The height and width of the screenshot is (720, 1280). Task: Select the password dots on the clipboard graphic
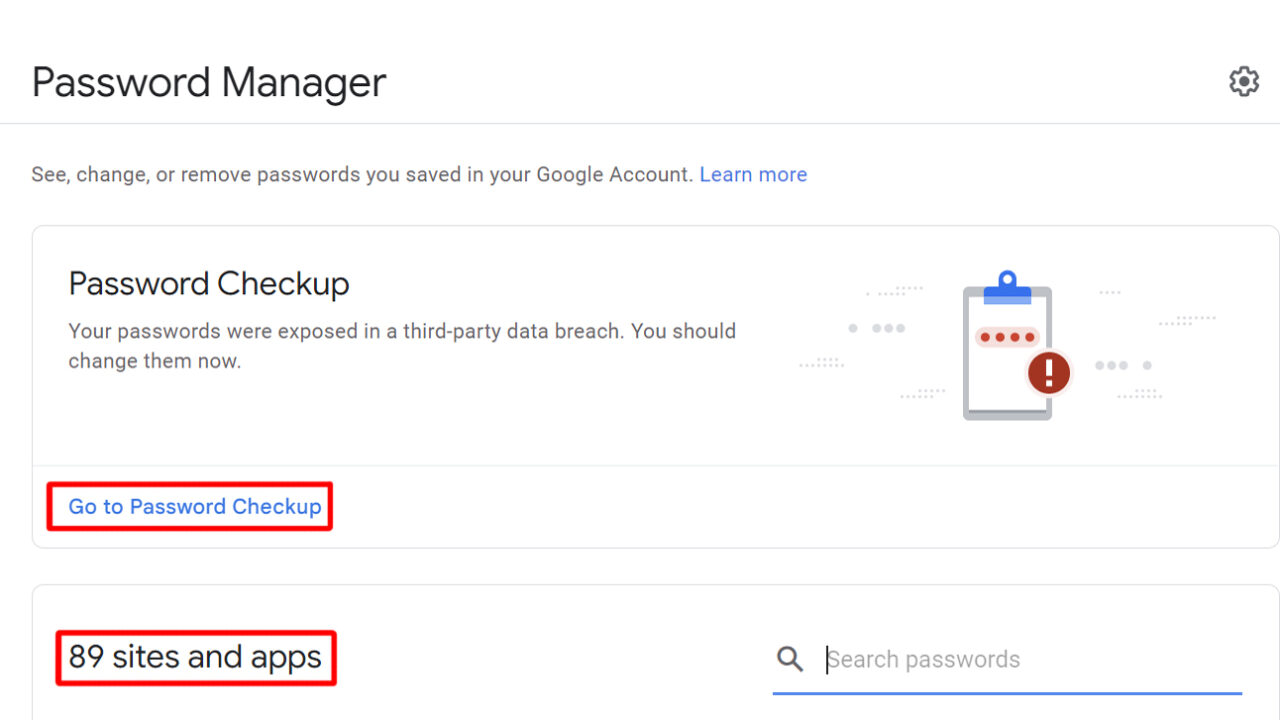point(1007,337)
